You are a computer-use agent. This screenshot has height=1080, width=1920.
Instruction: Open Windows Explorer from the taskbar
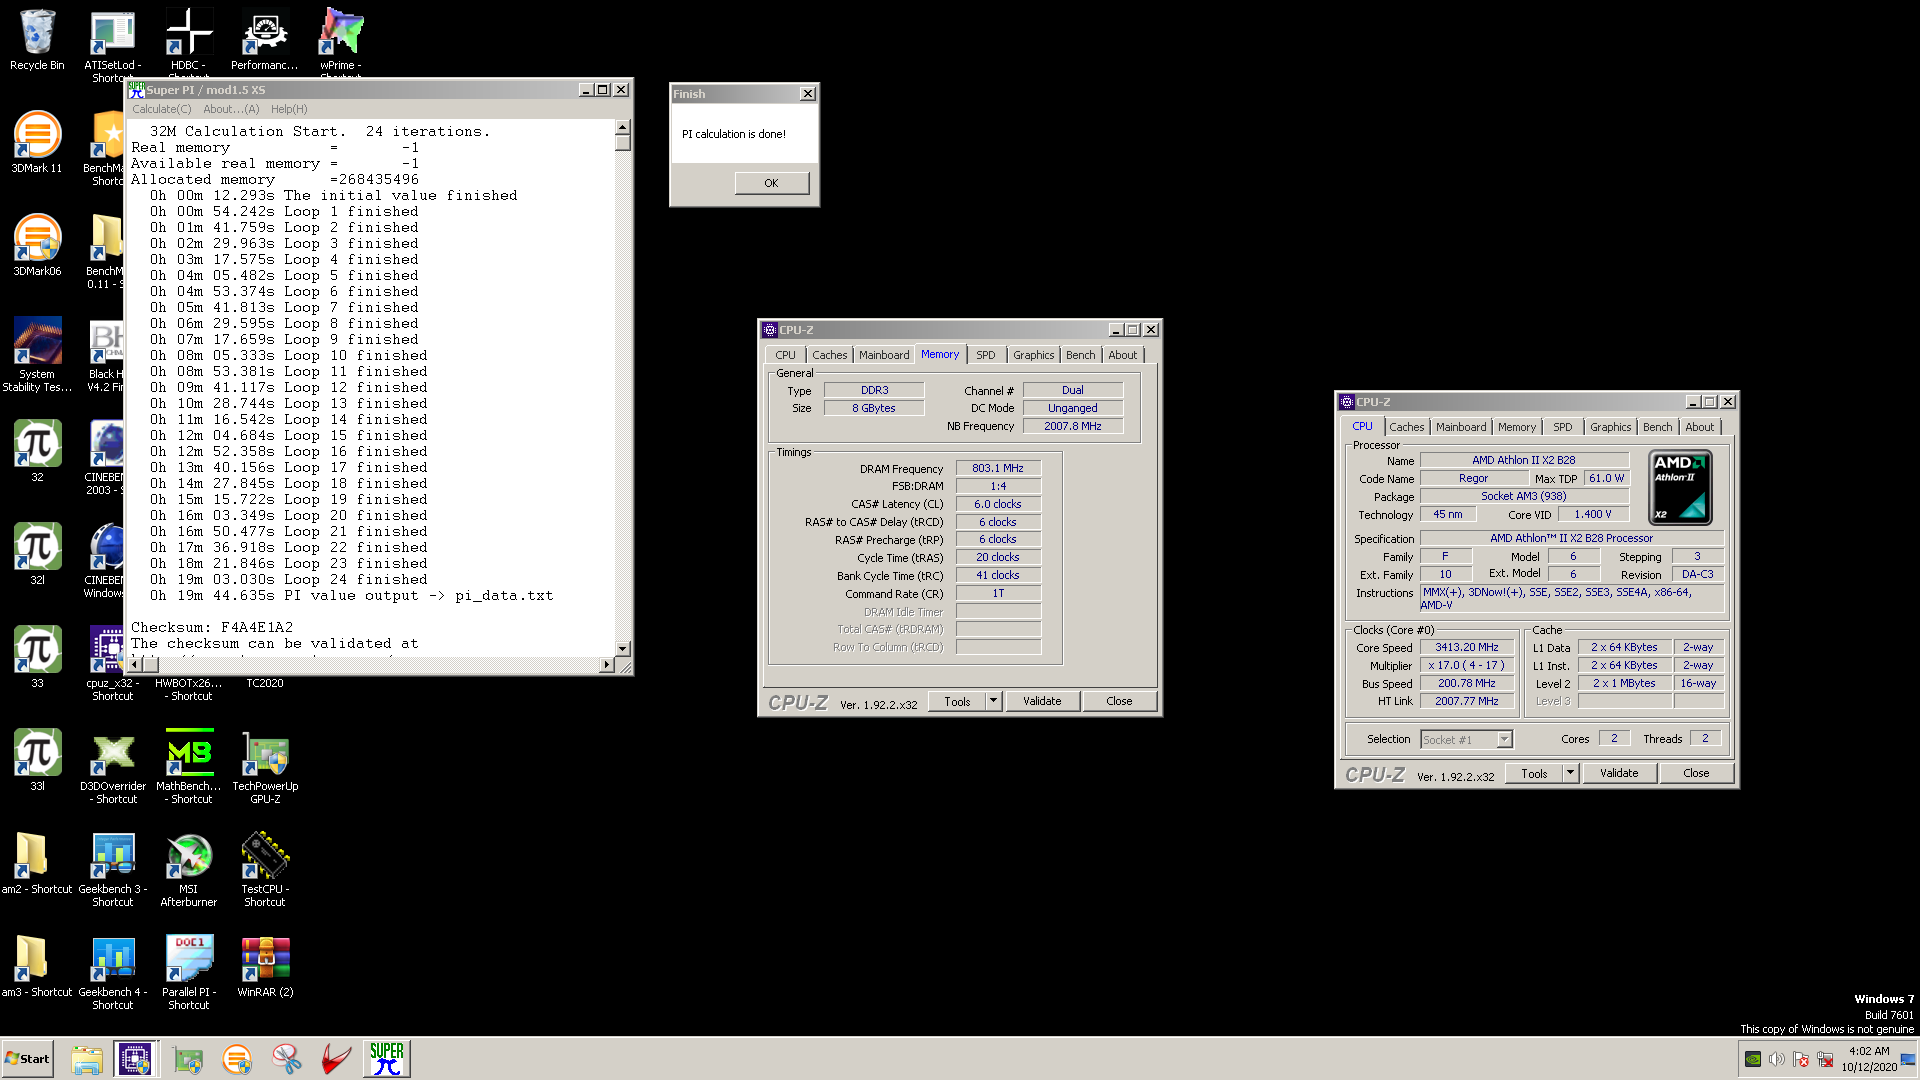87,1058
